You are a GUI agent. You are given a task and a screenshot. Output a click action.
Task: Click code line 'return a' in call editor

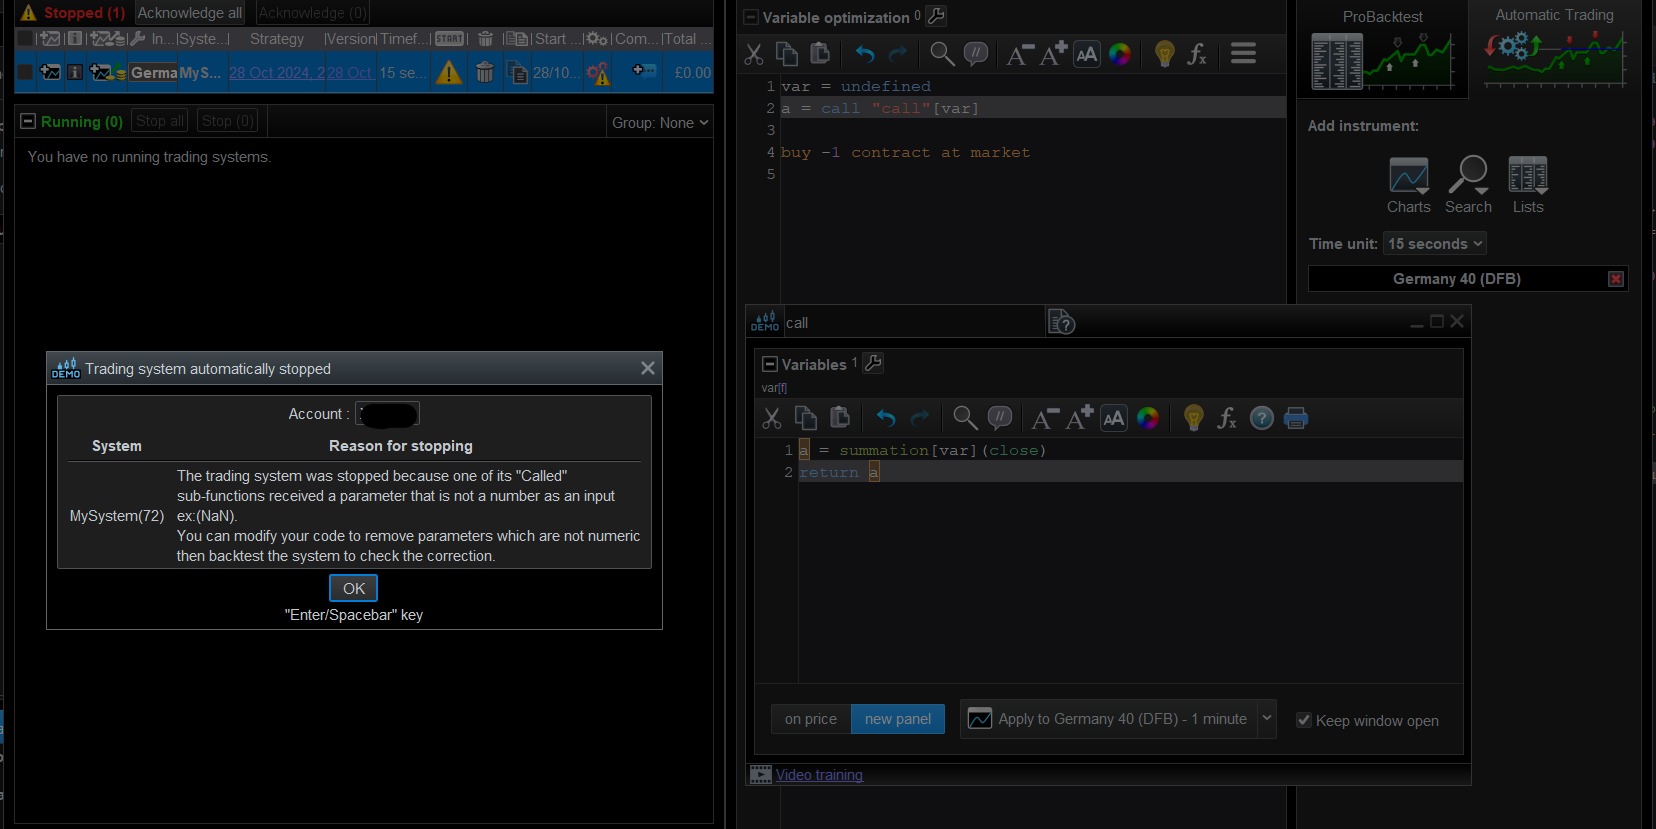point(839,472)
